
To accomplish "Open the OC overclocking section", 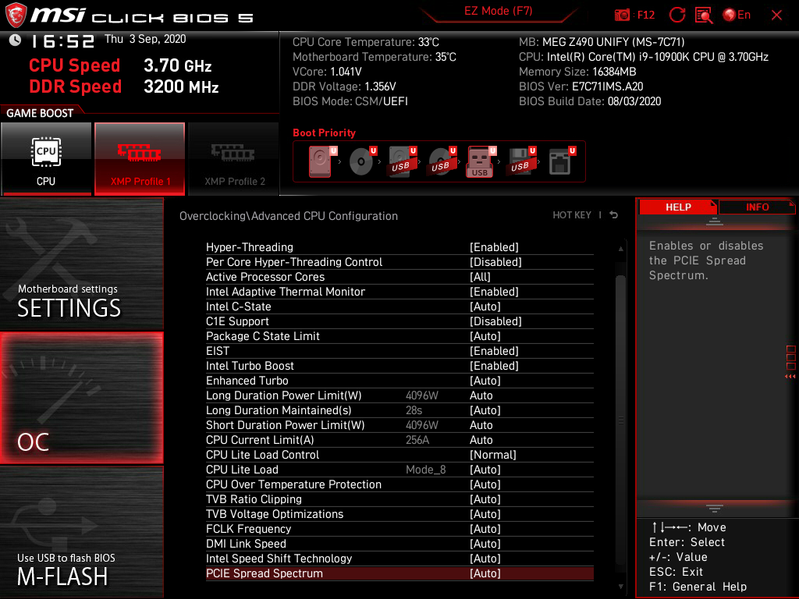I will point(82,398).
